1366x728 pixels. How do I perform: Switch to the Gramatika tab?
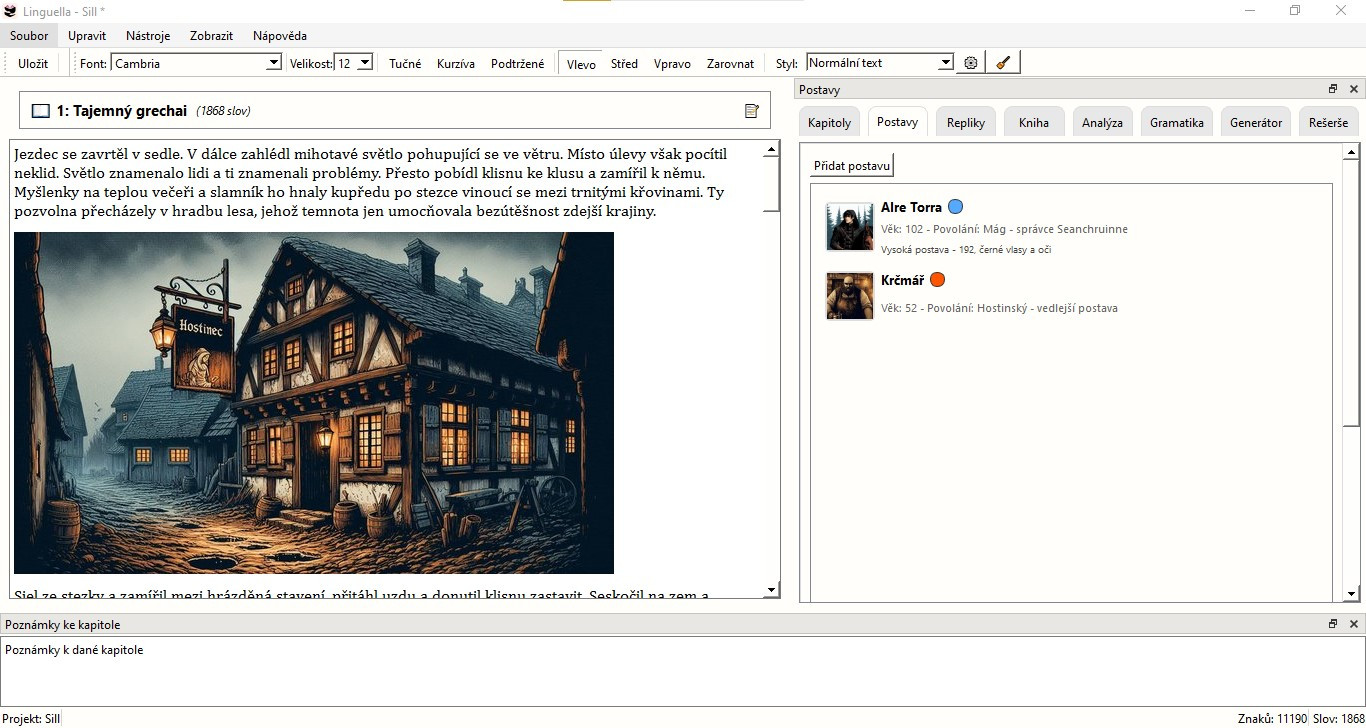coord(1176,123)
